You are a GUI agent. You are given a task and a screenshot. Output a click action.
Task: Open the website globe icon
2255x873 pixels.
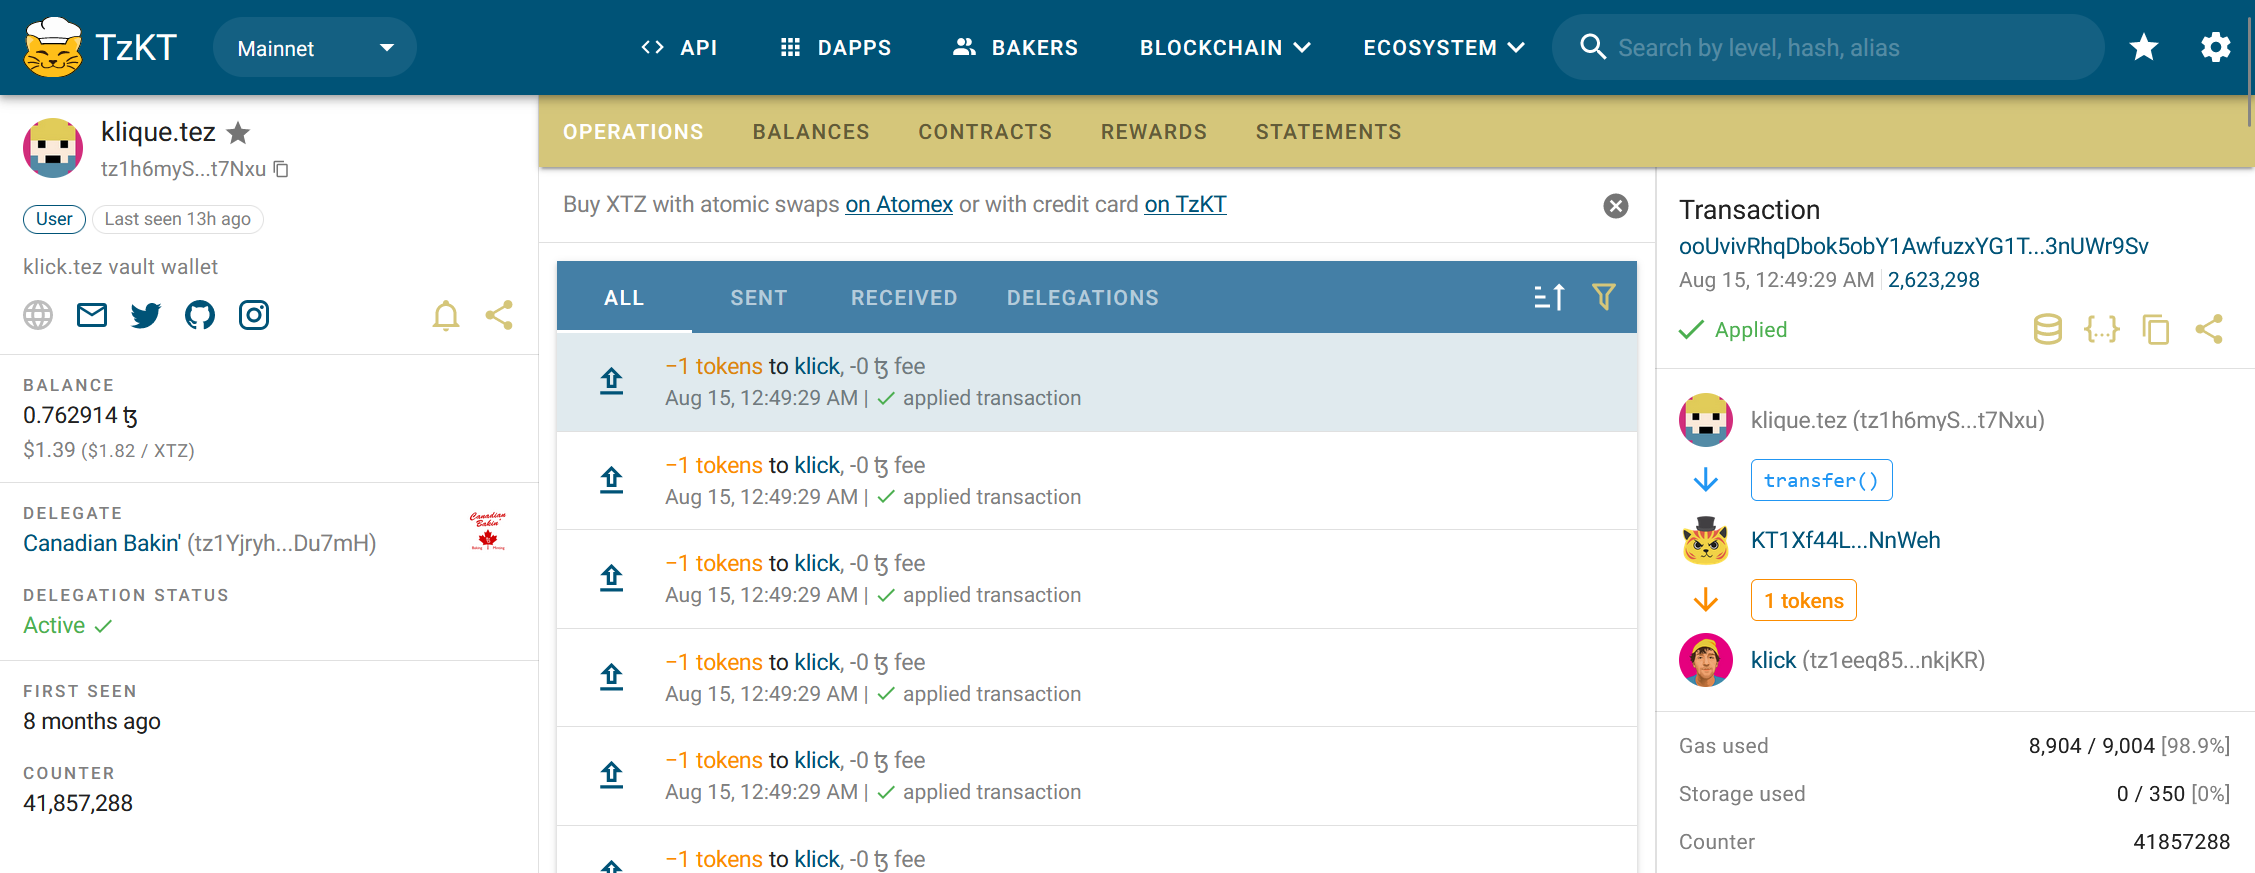(x=38, y=315)
